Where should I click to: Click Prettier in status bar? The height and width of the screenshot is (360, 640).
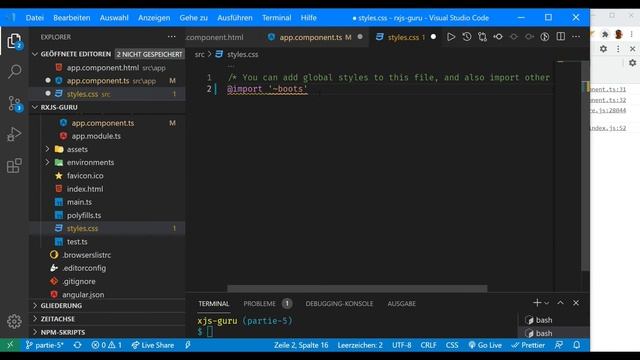tap(528, 345)
